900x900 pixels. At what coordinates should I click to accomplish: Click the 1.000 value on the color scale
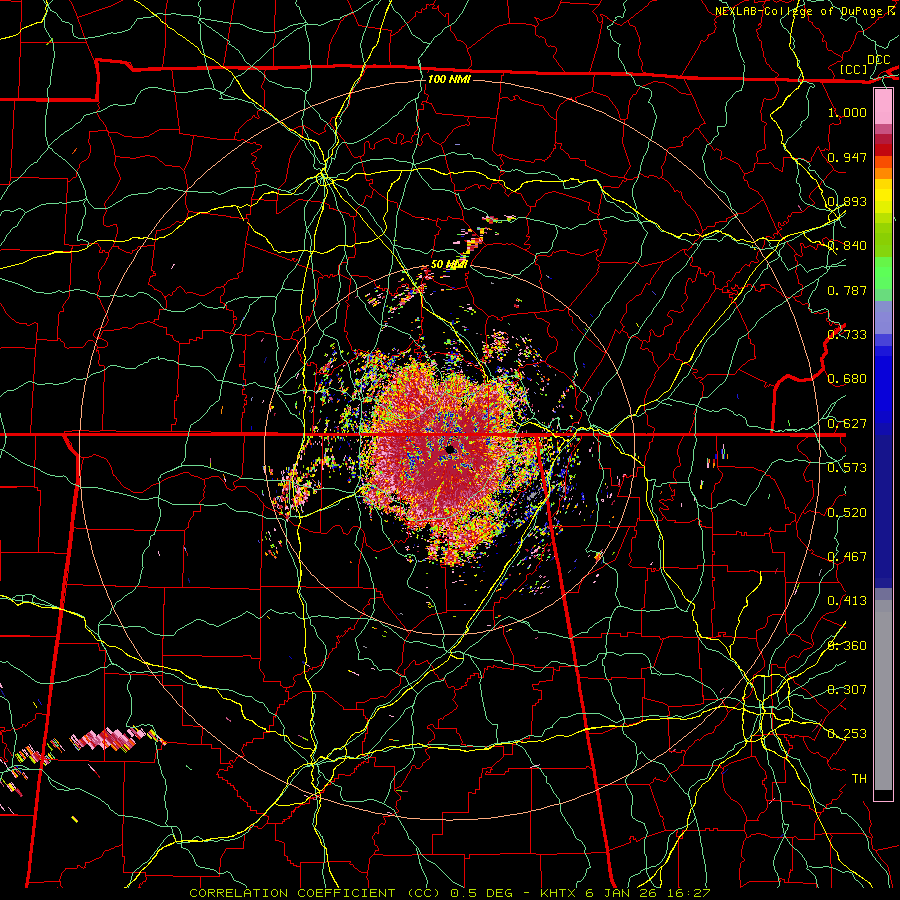pyautogui.click(x=847, y=112)
